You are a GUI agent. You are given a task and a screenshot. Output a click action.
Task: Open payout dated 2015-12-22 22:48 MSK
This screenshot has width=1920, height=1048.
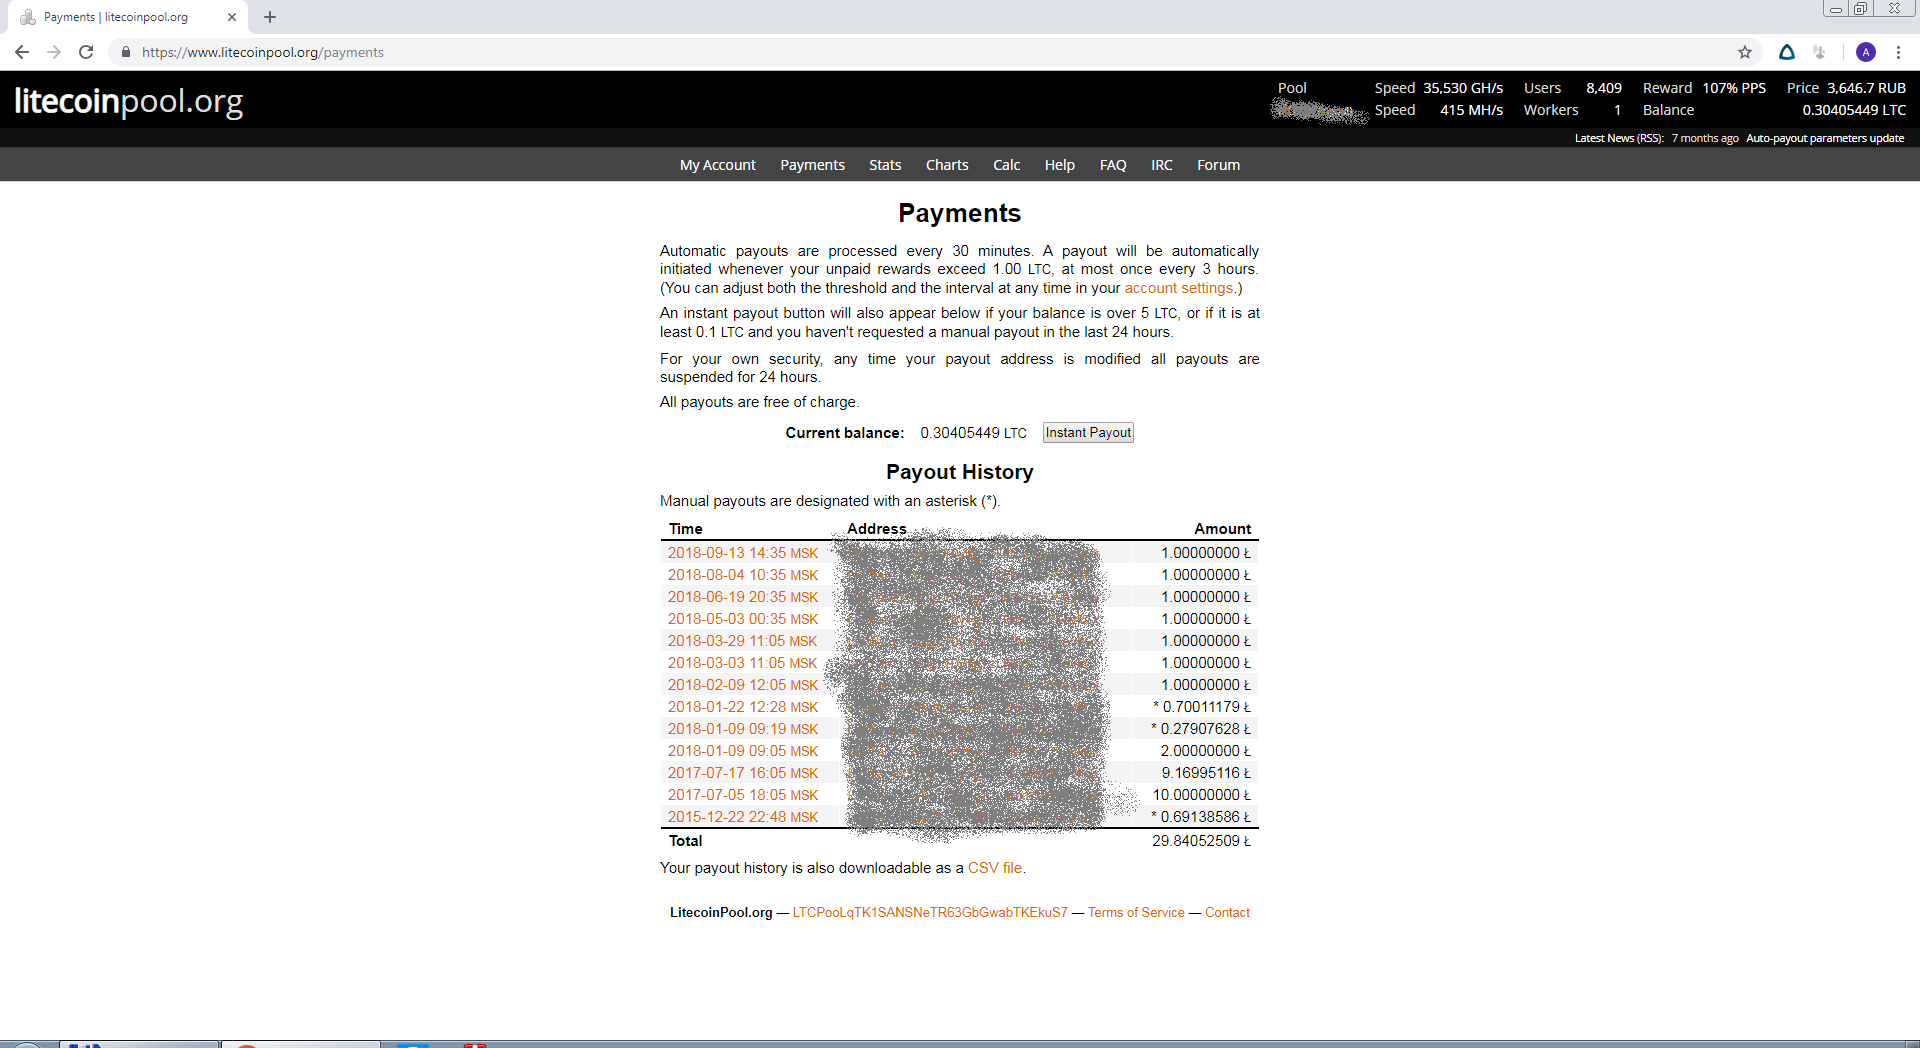click(x=743, y=817)
